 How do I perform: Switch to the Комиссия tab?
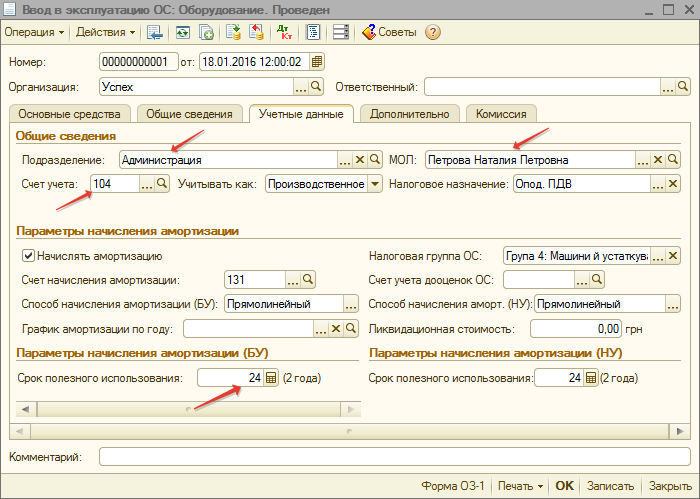pos(501,114)
